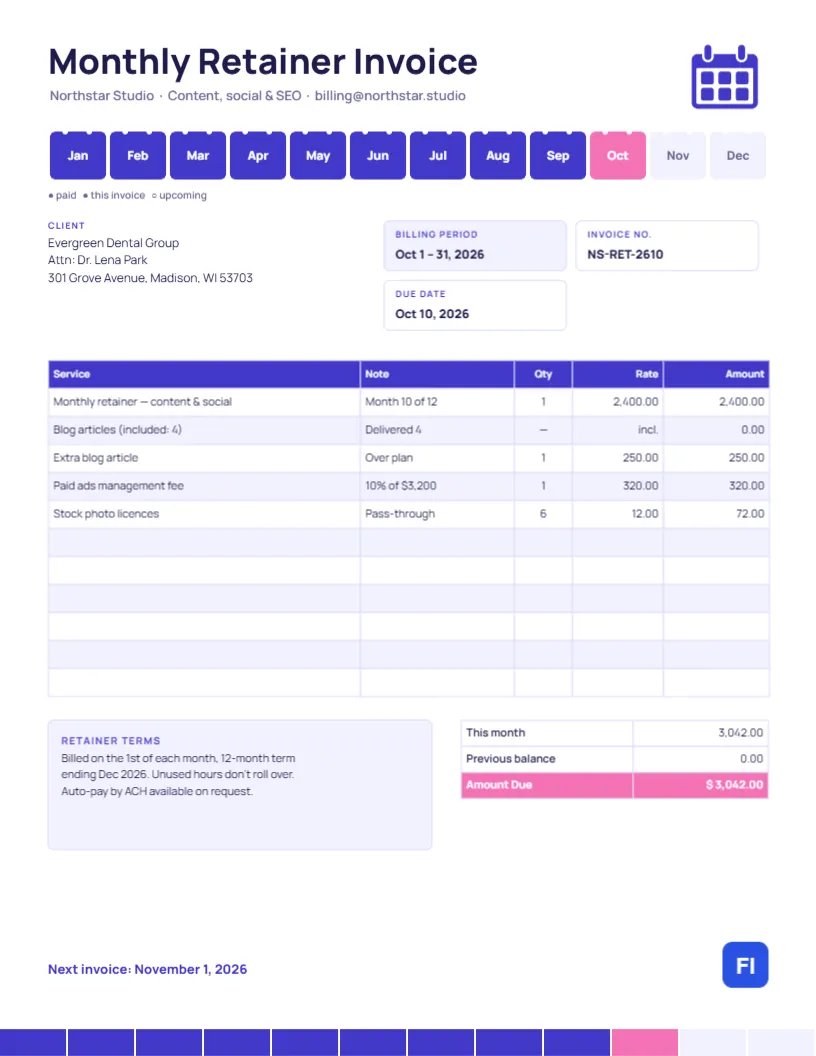The width and height of the screenshot is (816, 1056).
Task: Click the Monthly Retainer Invoice title
Action: point(263,62)
